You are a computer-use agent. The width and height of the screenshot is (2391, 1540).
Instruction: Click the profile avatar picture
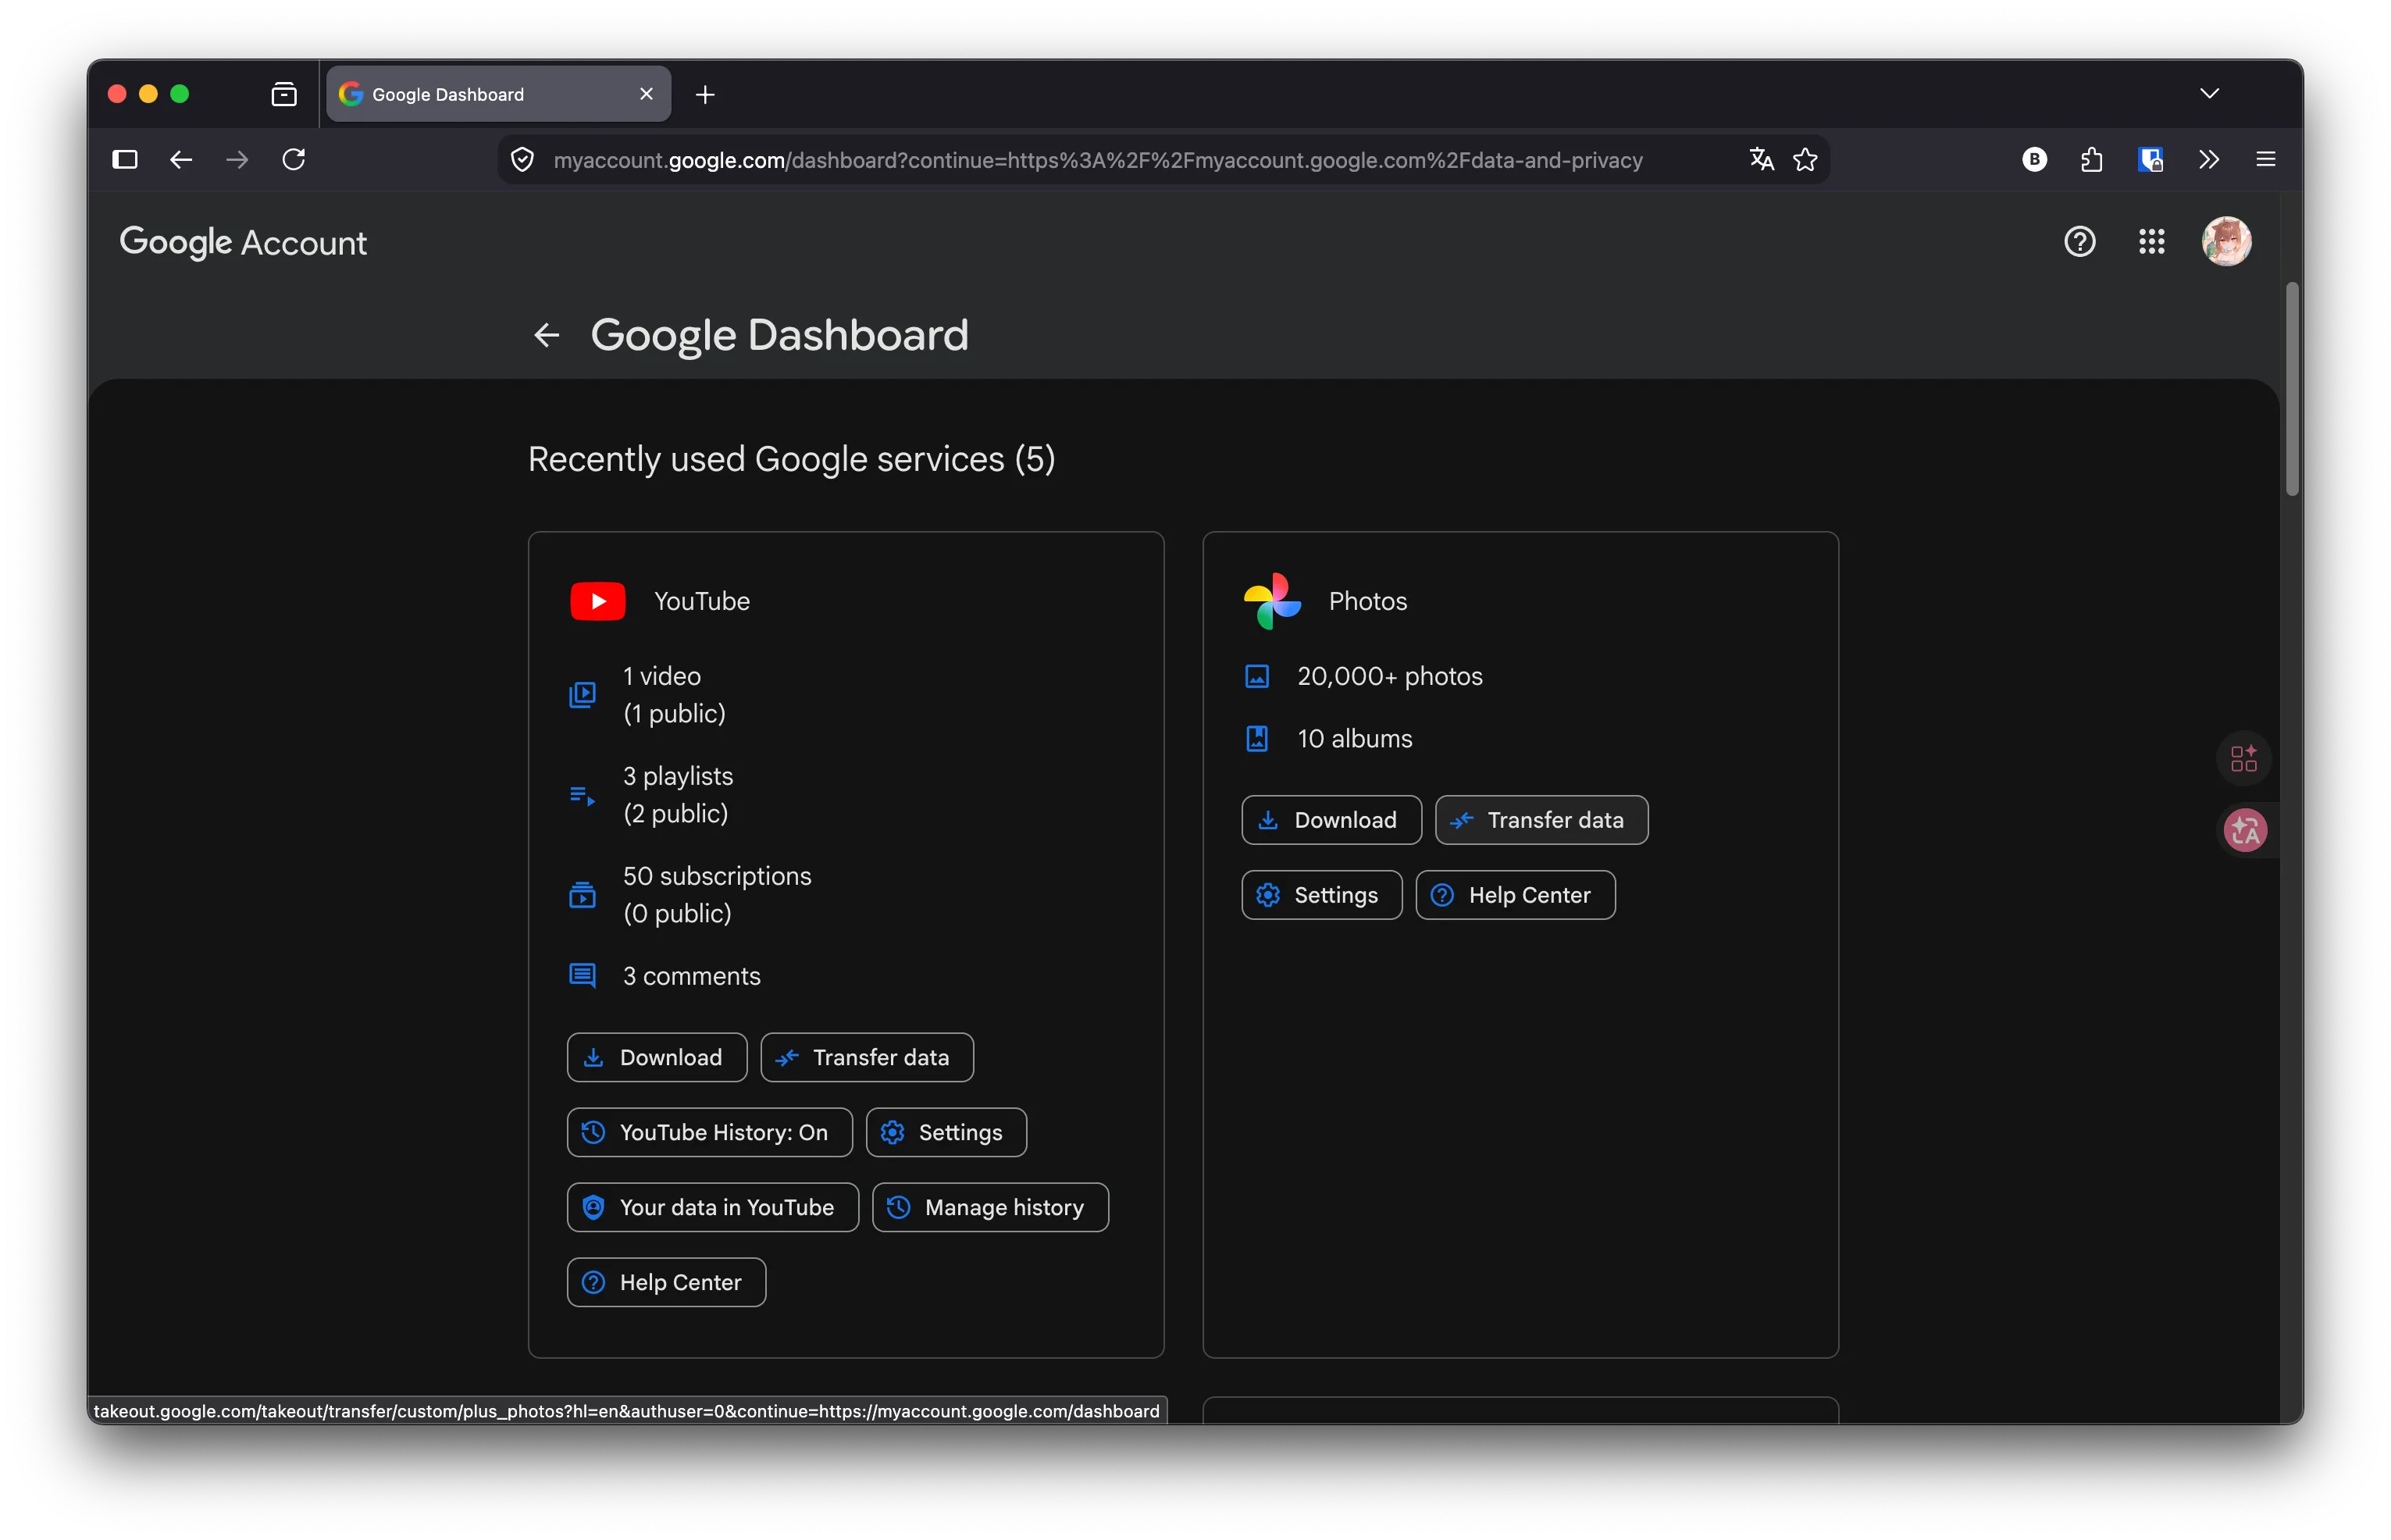(x=2226, y=242)
